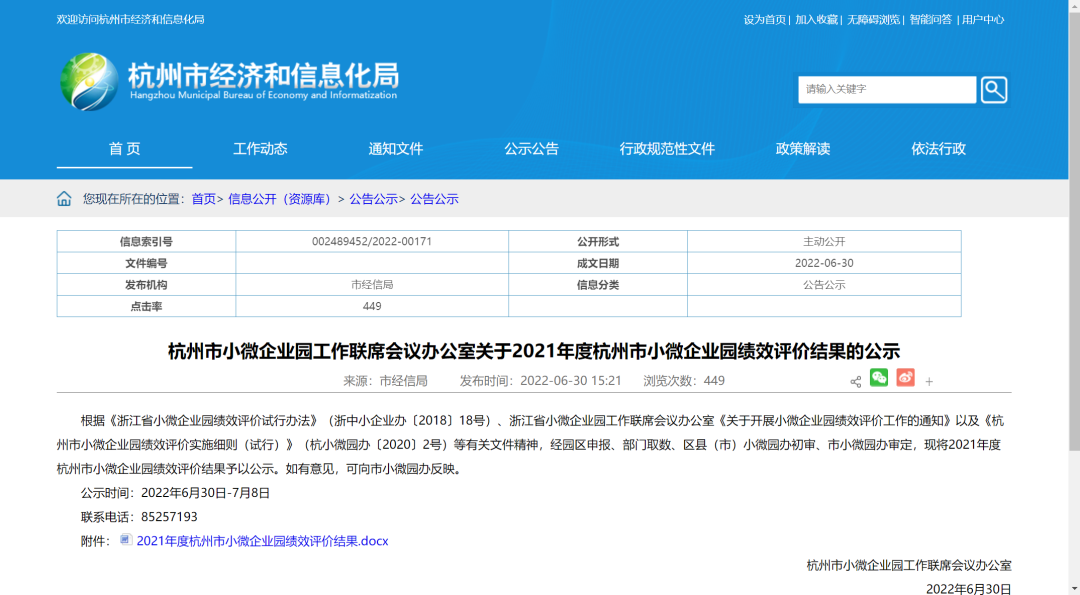
Task: Download 2021年度杭州市小微企业园绩效评价结果.docx attachment
Action: (x=262, y=541)
